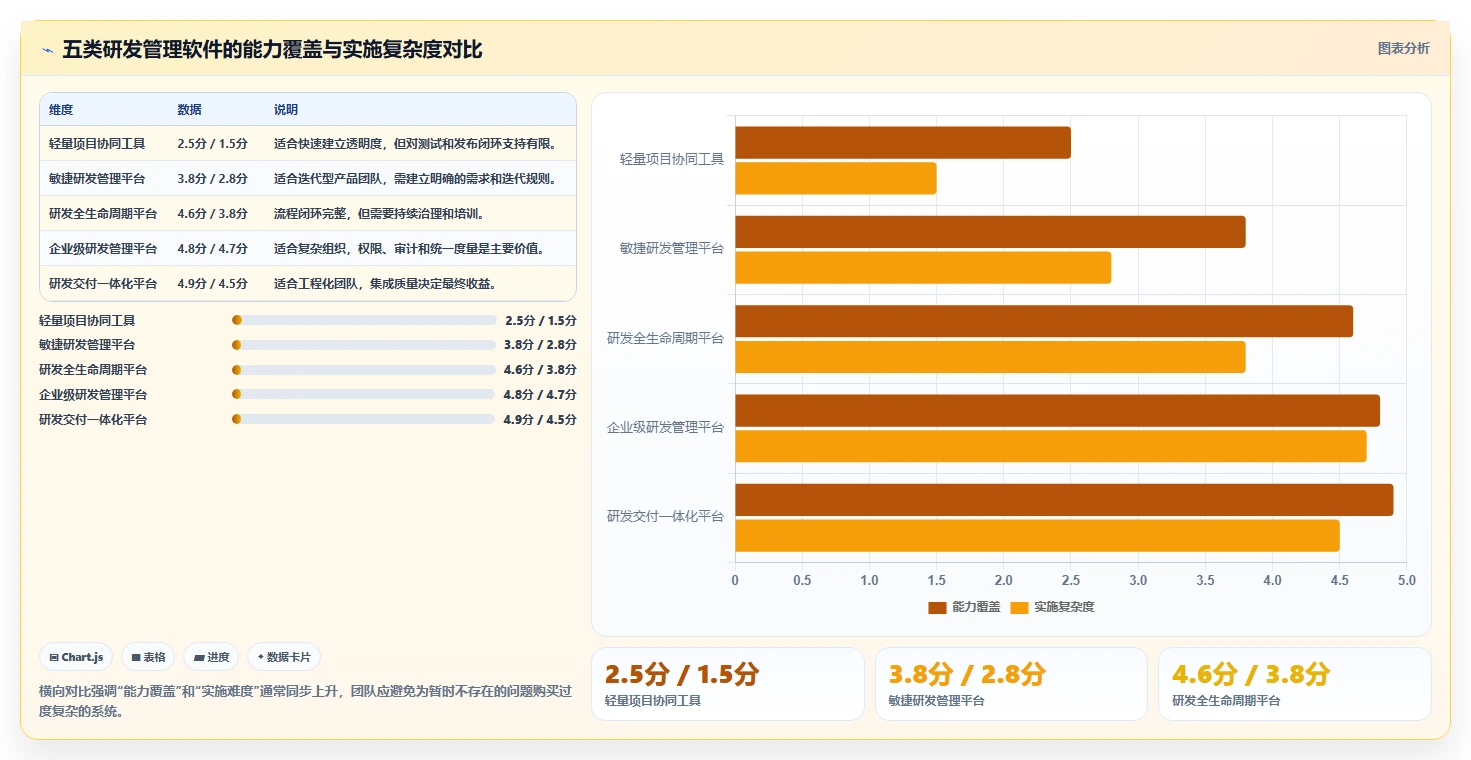This screenshot has height=760, width=1471.
Task: Click the 数据 column header
Action: (189, 110)
